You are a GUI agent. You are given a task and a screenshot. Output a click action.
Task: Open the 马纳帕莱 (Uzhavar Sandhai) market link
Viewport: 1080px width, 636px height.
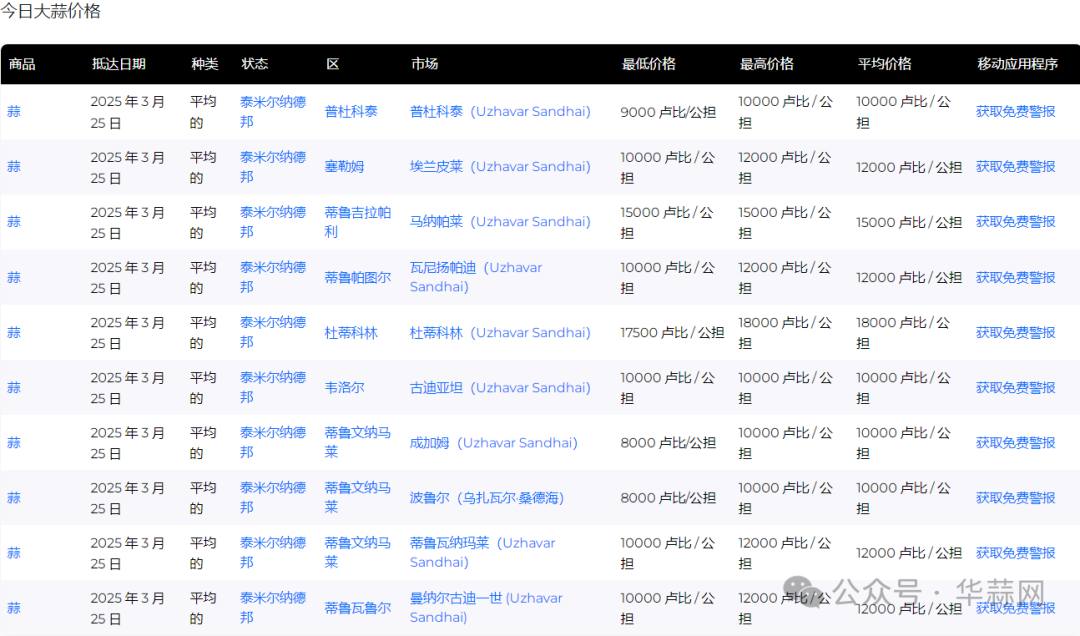[500, 222]
